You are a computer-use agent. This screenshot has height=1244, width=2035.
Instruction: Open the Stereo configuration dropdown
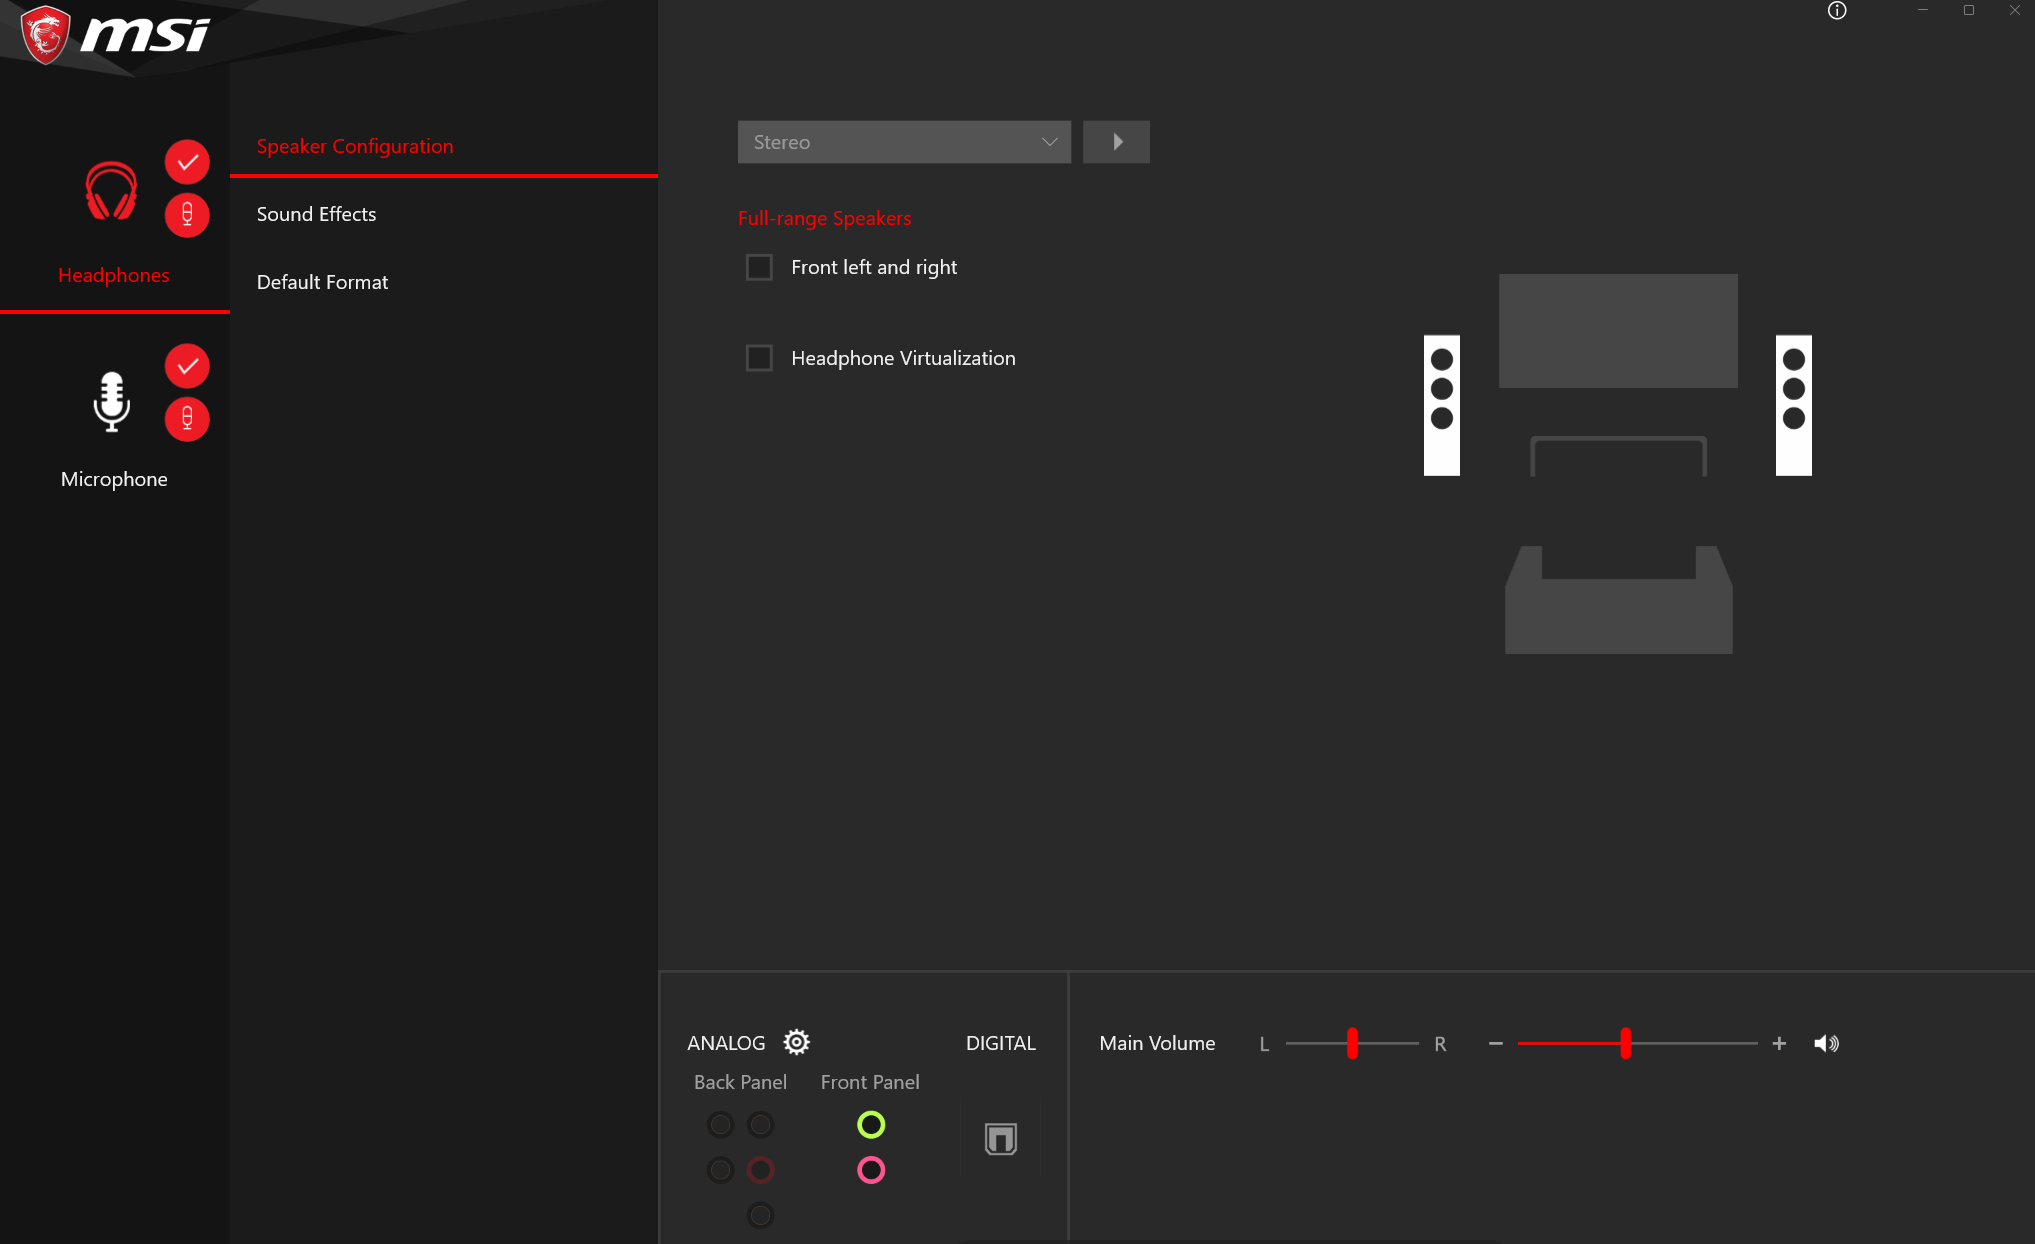click(903, 142)
